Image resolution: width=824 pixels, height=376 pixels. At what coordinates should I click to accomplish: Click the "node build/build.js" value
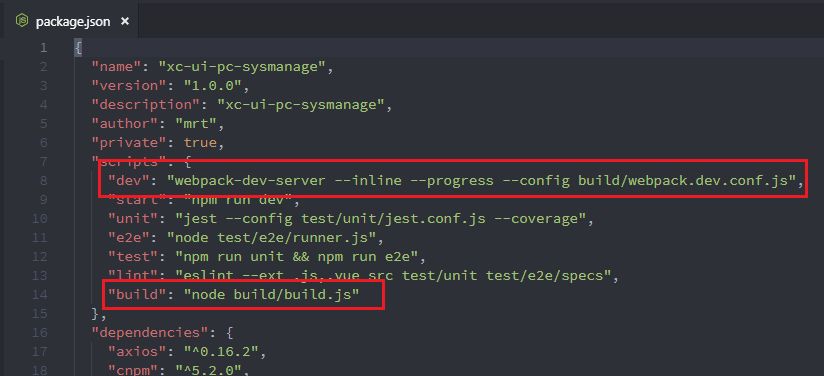[x=271, y=294]
